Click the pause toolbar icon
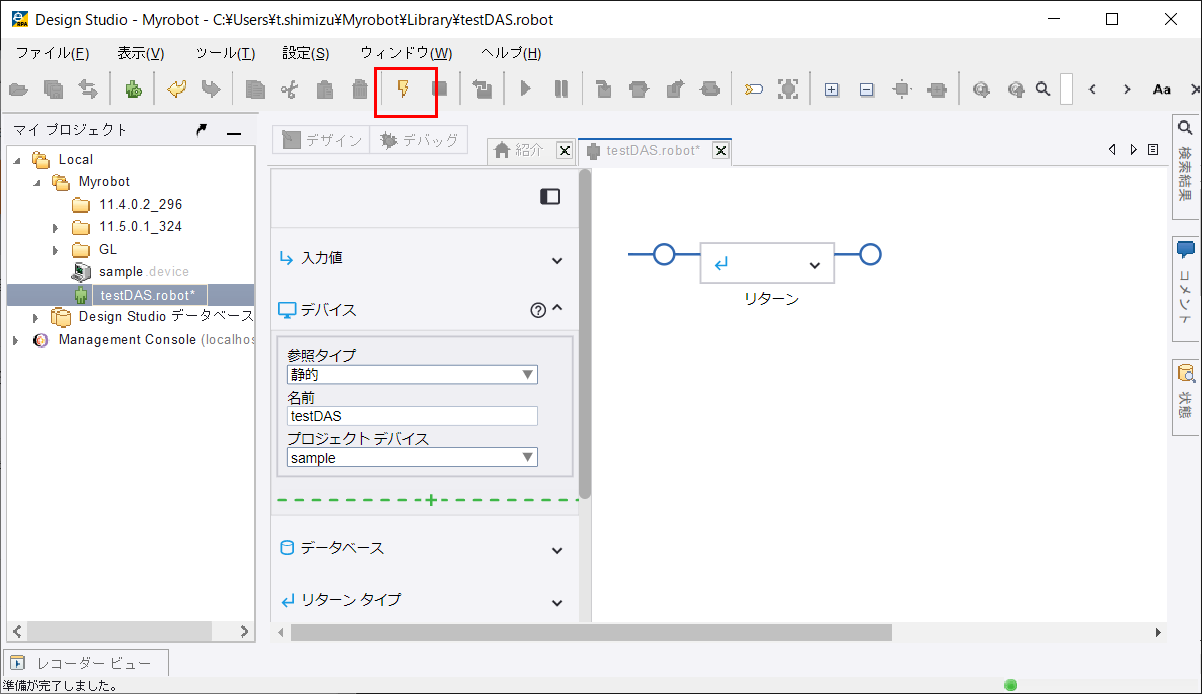Image resolution: width=1202 pixels, height=694 pixels. tap(561, 89)
